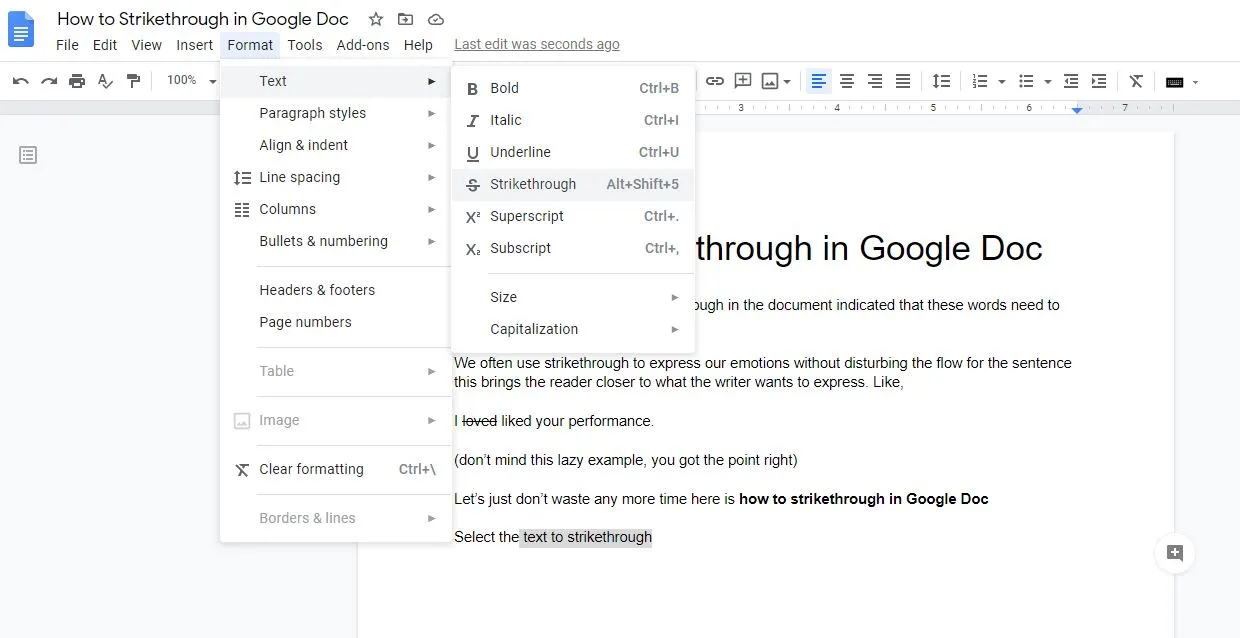Star this document
Viewport: 1240px width, 638px height.
tap(375, 19)
